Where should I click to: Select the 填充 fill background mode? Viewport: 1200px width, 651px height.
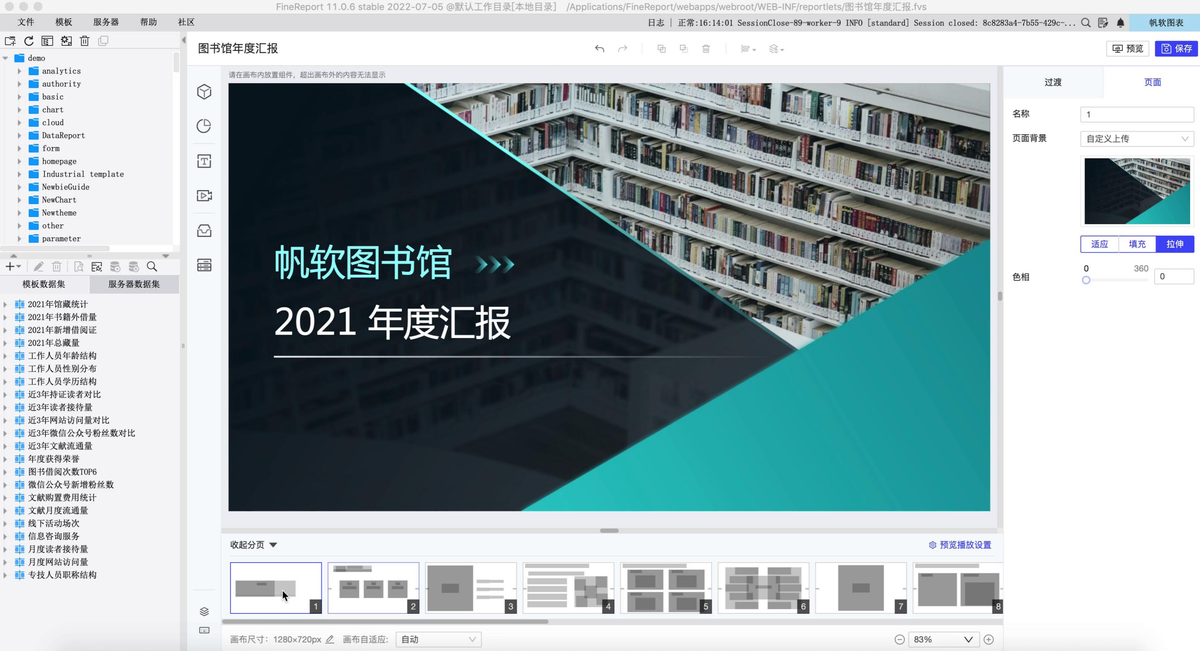pyautogui.click(x=1137, y=244)
